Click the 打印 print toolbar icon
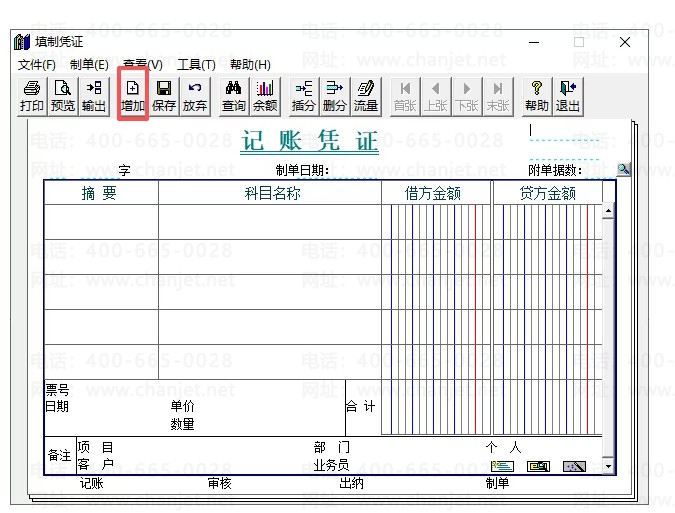 [31, 96]
